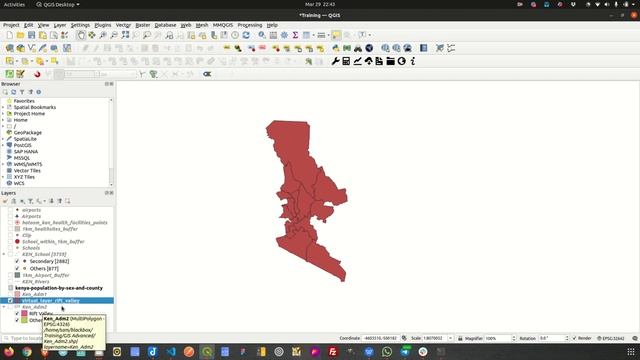Viewport: 640px width, 360px height.
Task: Open the QGIS Desktop app menu dropdown
Action: coord(58,4)
